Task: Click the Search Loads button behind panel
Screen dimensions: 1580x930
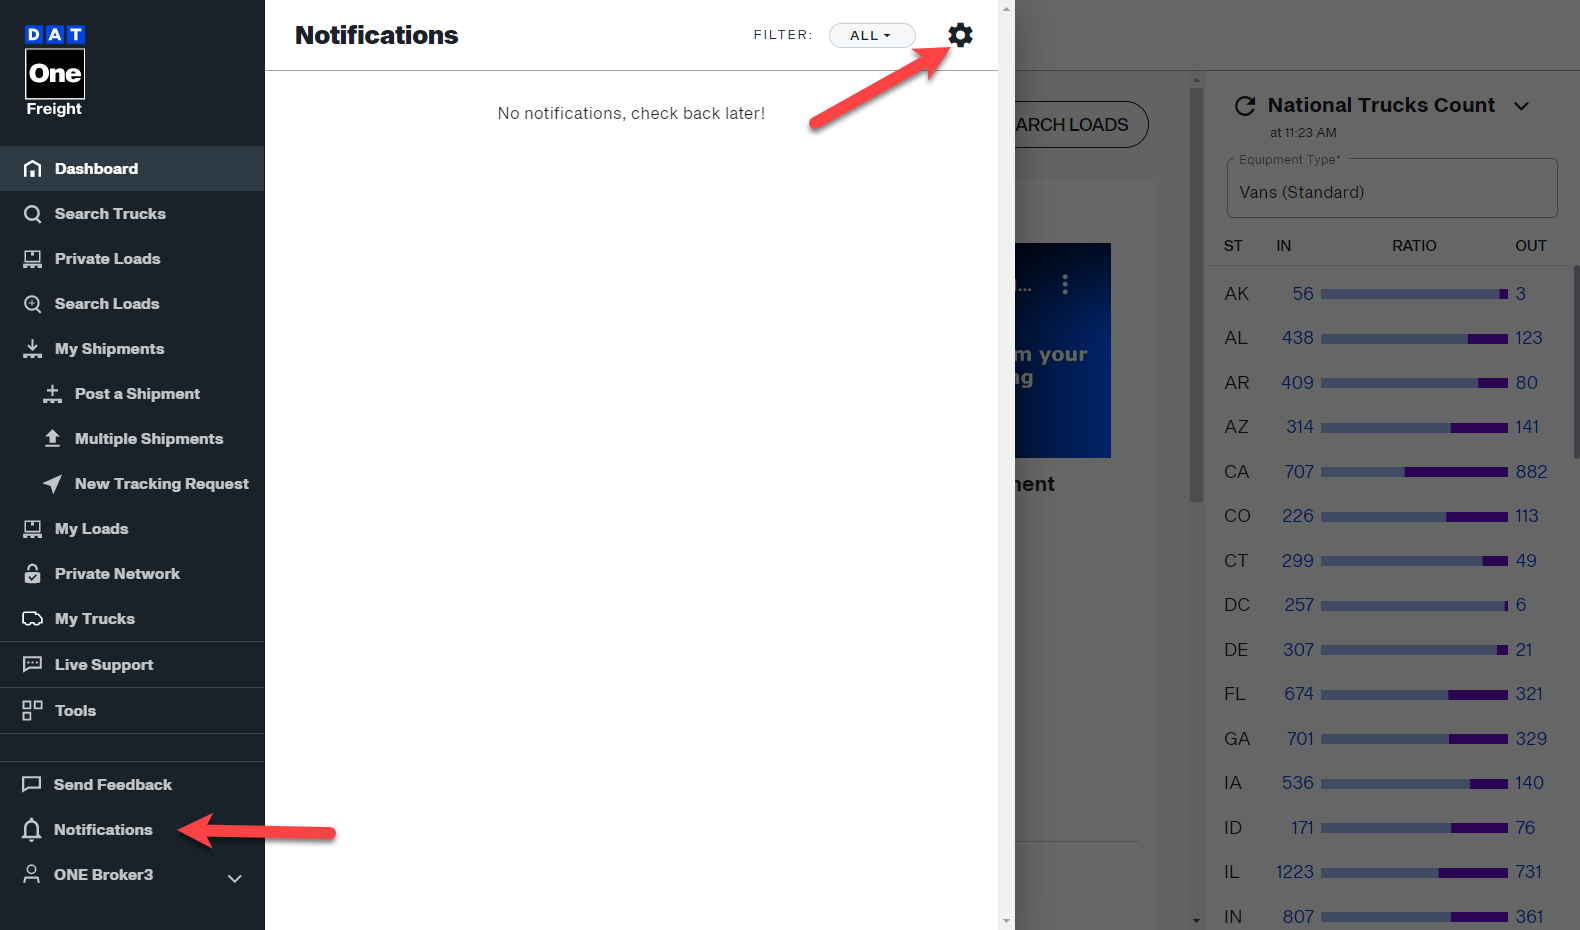Action: coord(1078,125)
